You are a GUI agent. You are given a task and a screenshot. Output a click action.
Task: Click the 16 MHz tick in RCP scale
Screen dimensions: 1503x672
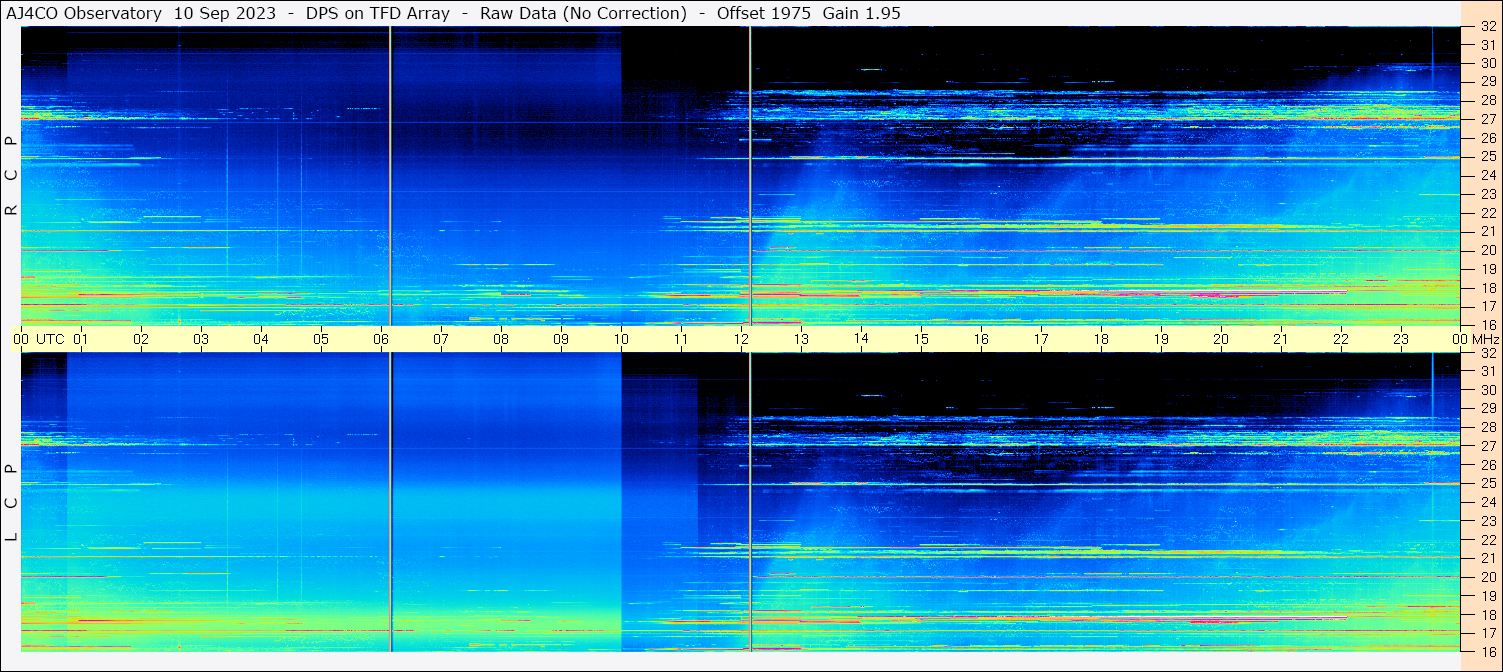(x=1487, y=324)
